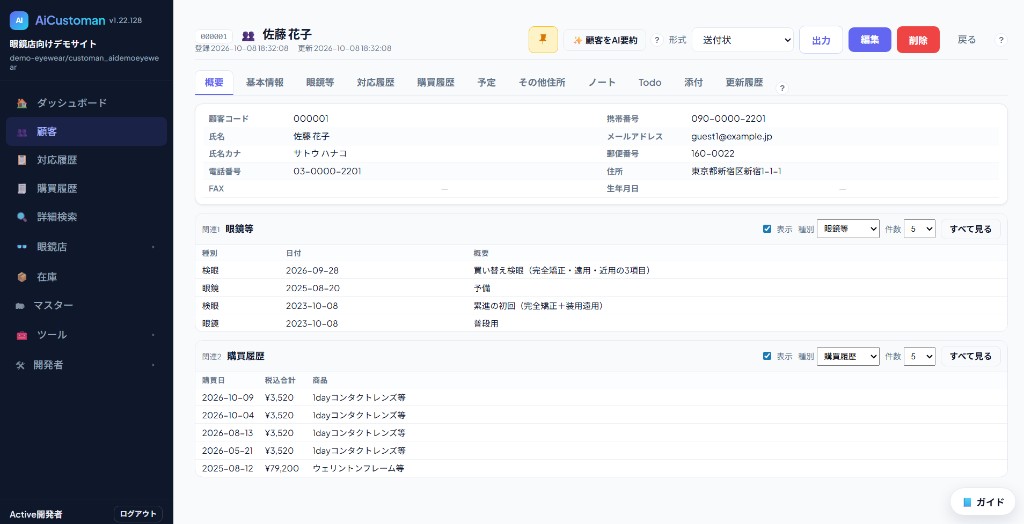The width and height of the screenshot is (1024, 524).
Task: Click the 眼鏡 普段用 row
Action: point(601,323)
